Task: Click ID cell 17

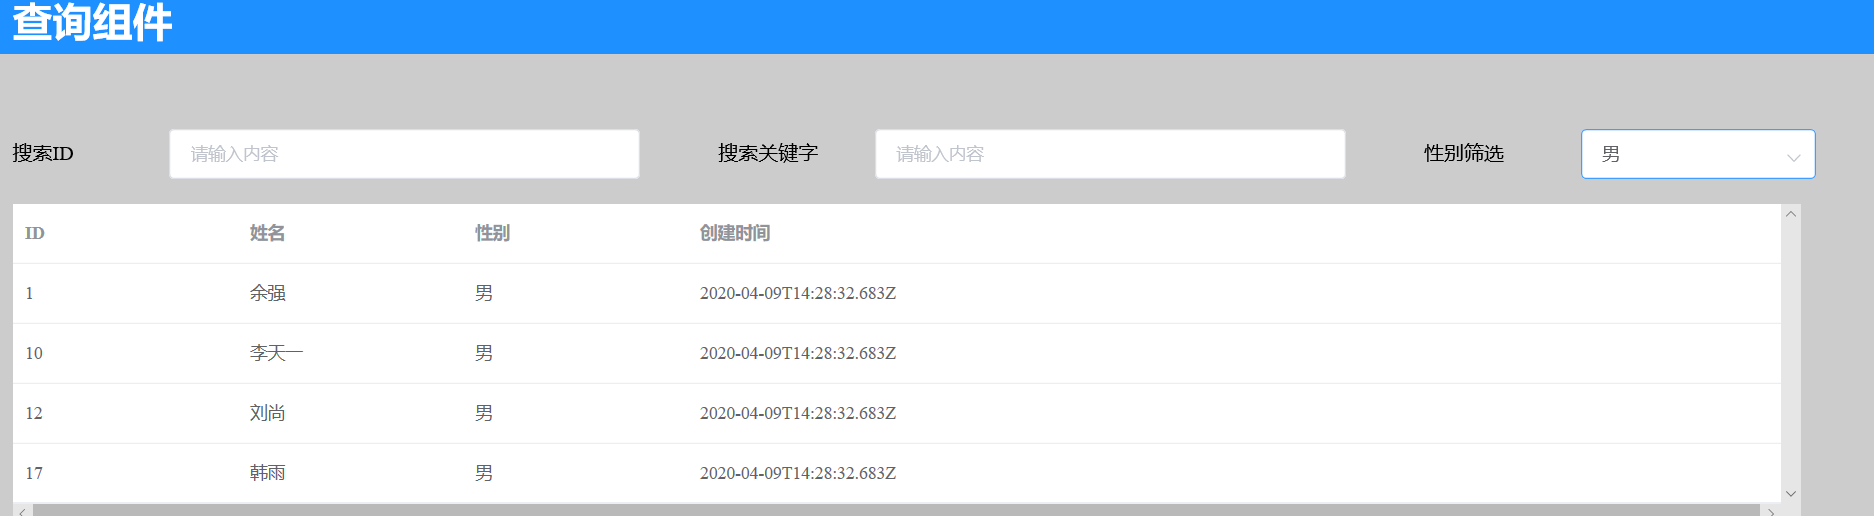Action: pos(34,473)
